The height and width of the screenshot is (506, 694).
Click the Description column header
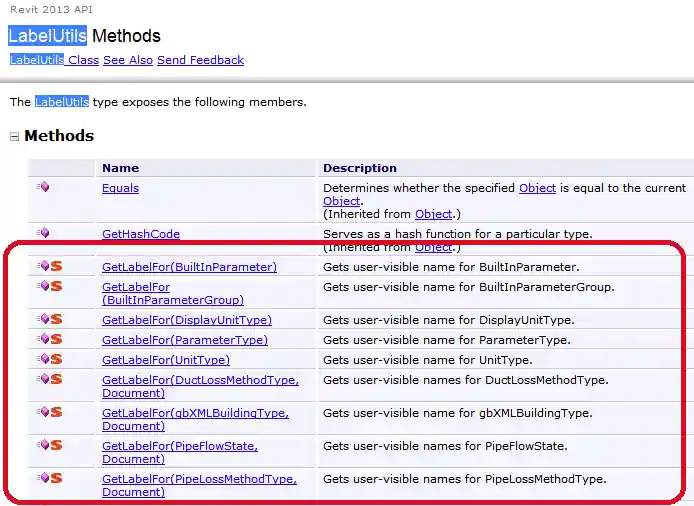(x=360, y=168)
